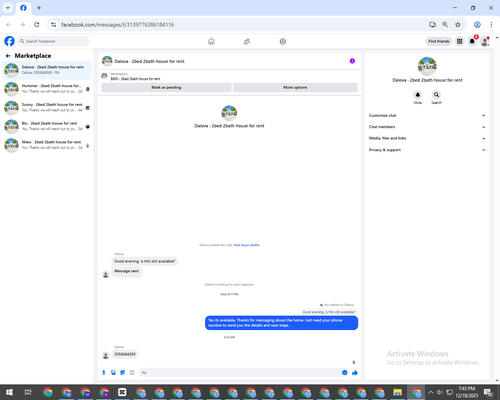This screenshot has width=500, height=400.
Task: Open Task View on the taskbar
Action: point(28,392)
